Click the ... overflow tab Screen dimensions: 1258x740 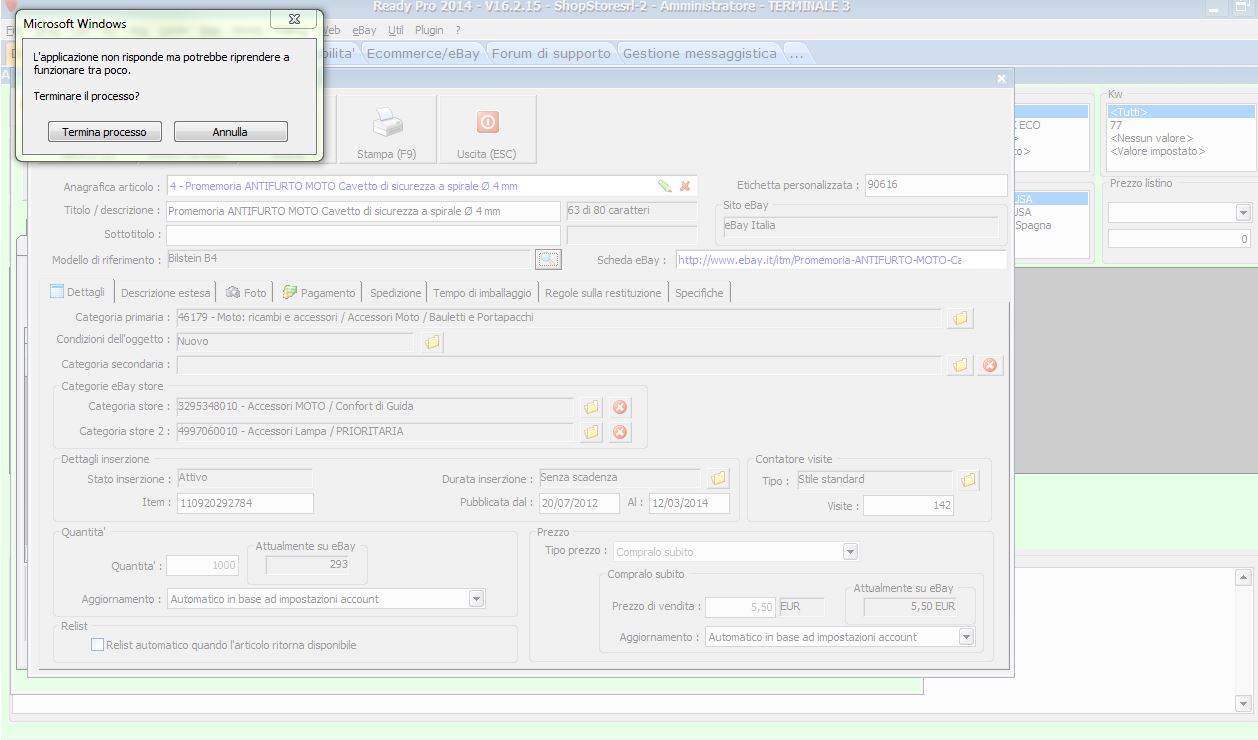click(x=796, y=54)
